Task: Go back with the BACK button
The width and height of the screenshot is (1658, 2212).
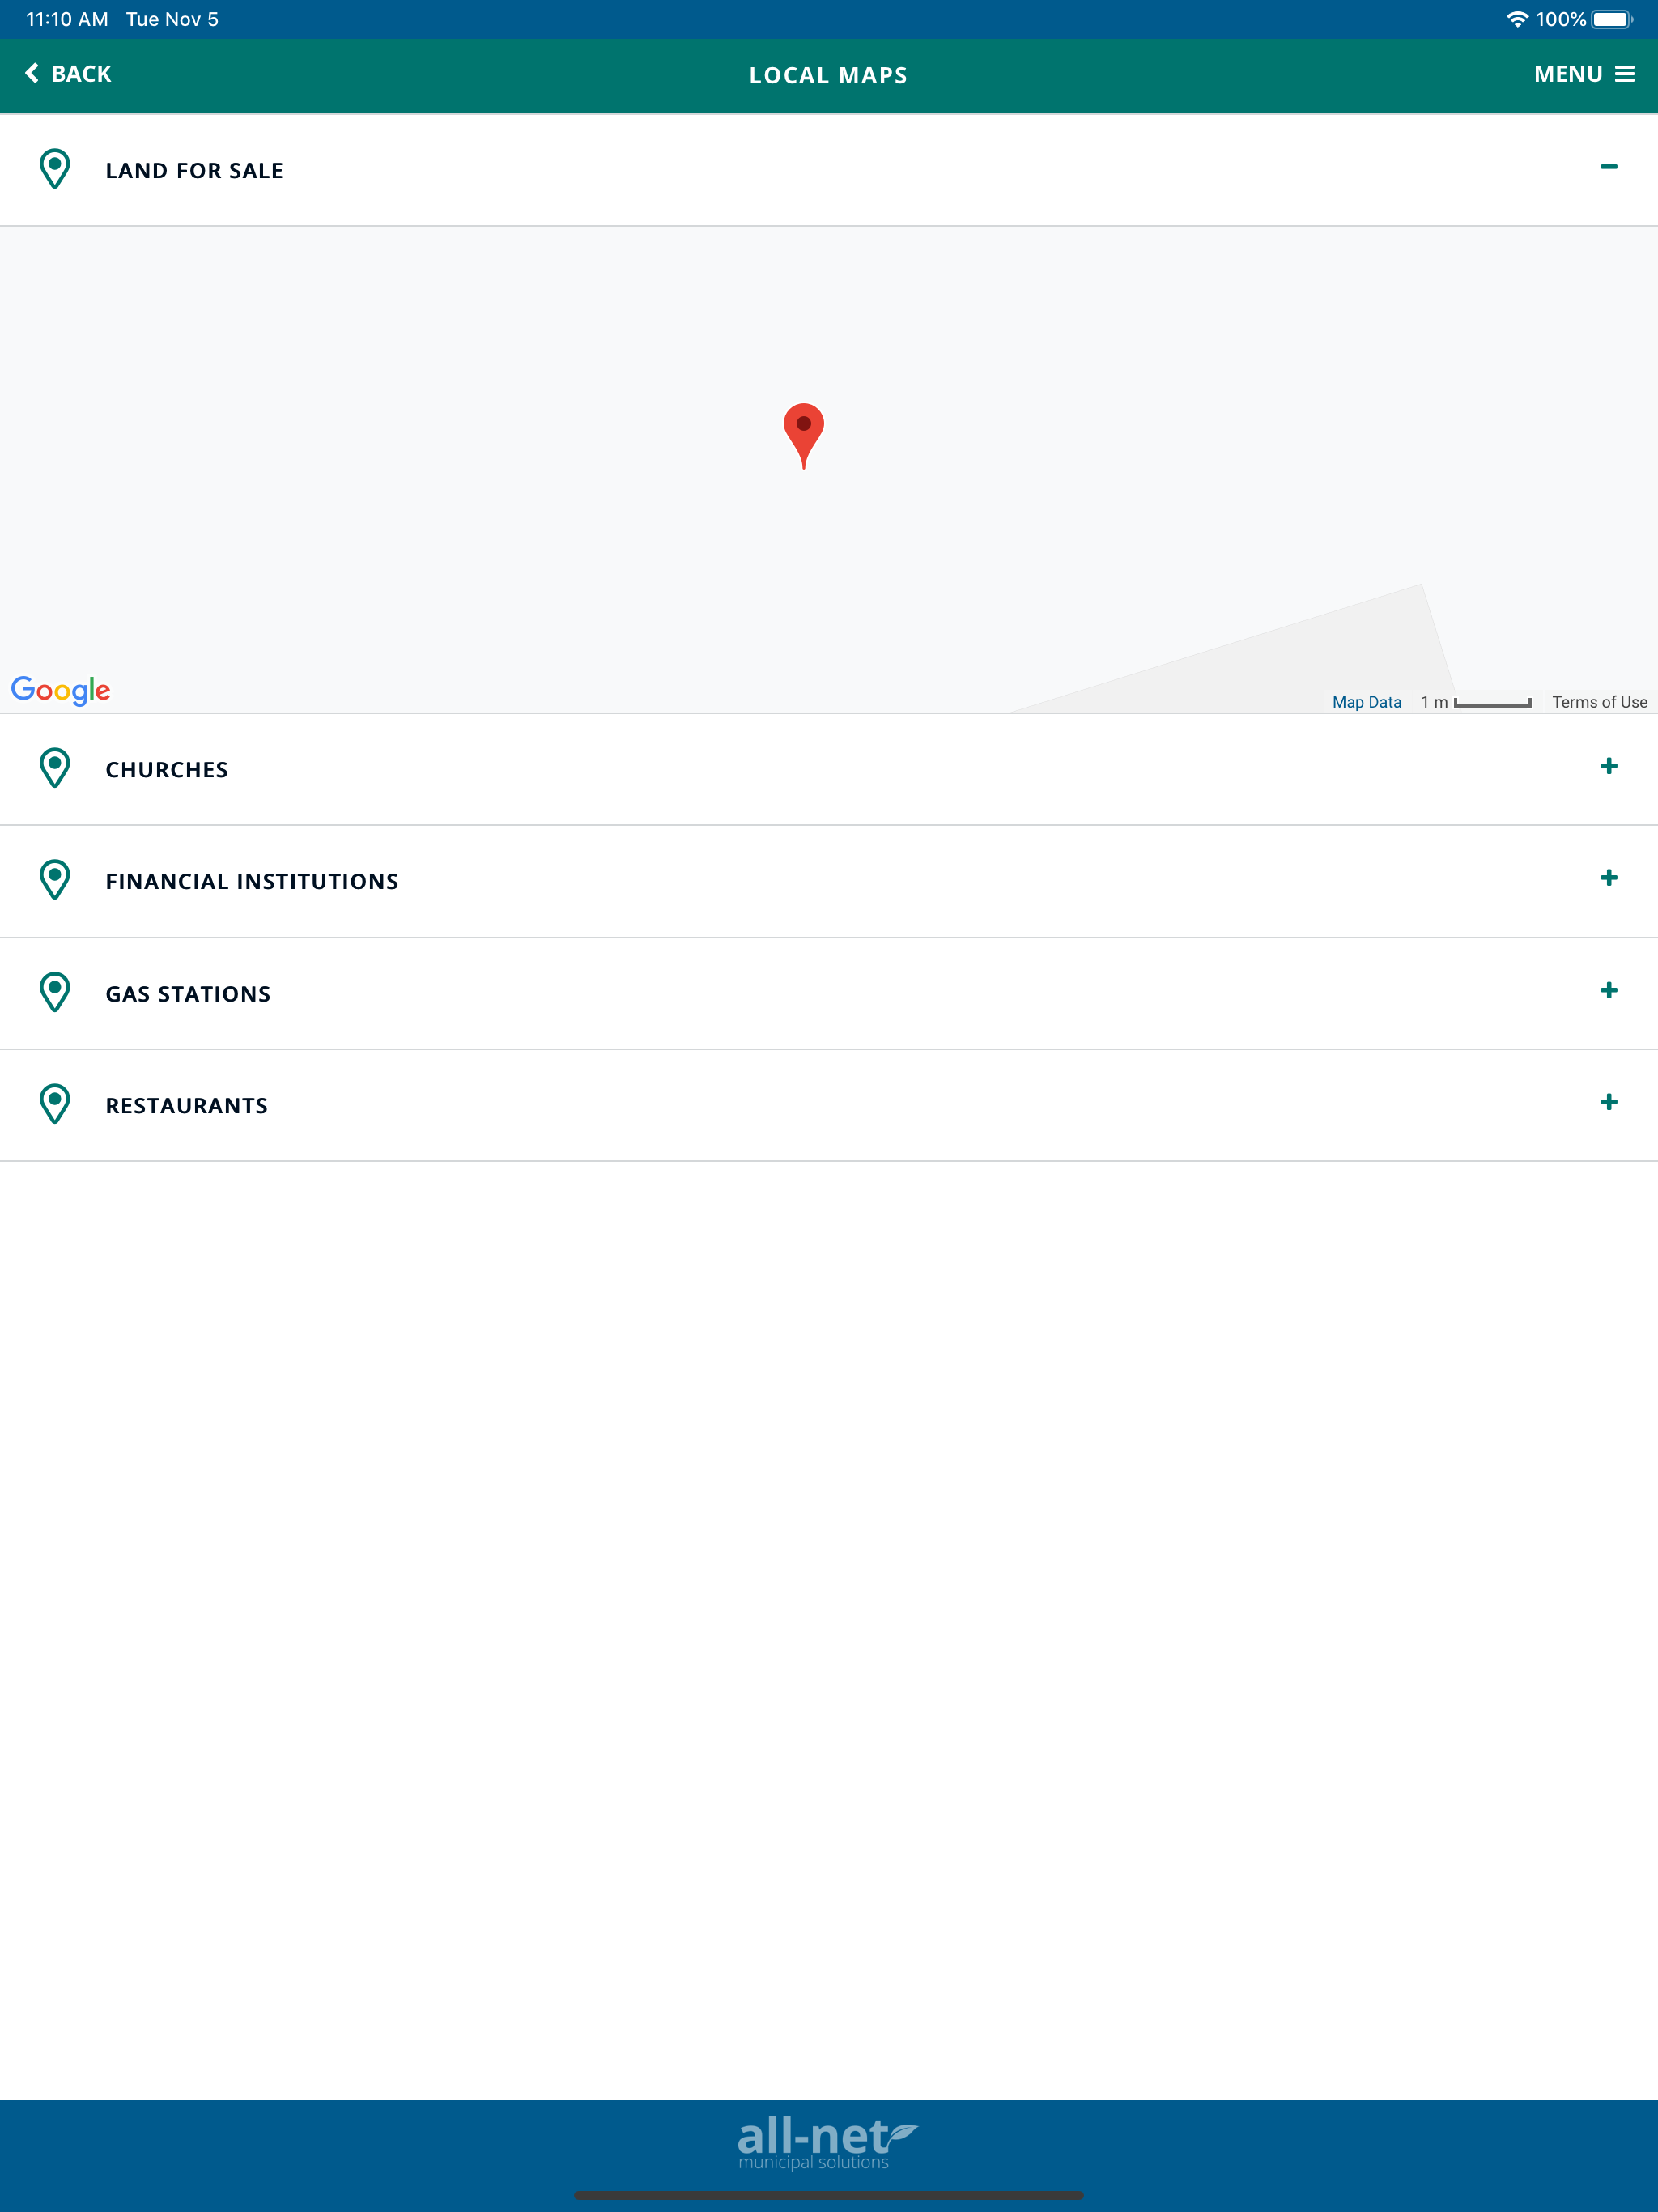Action: [x=68, y=74]
